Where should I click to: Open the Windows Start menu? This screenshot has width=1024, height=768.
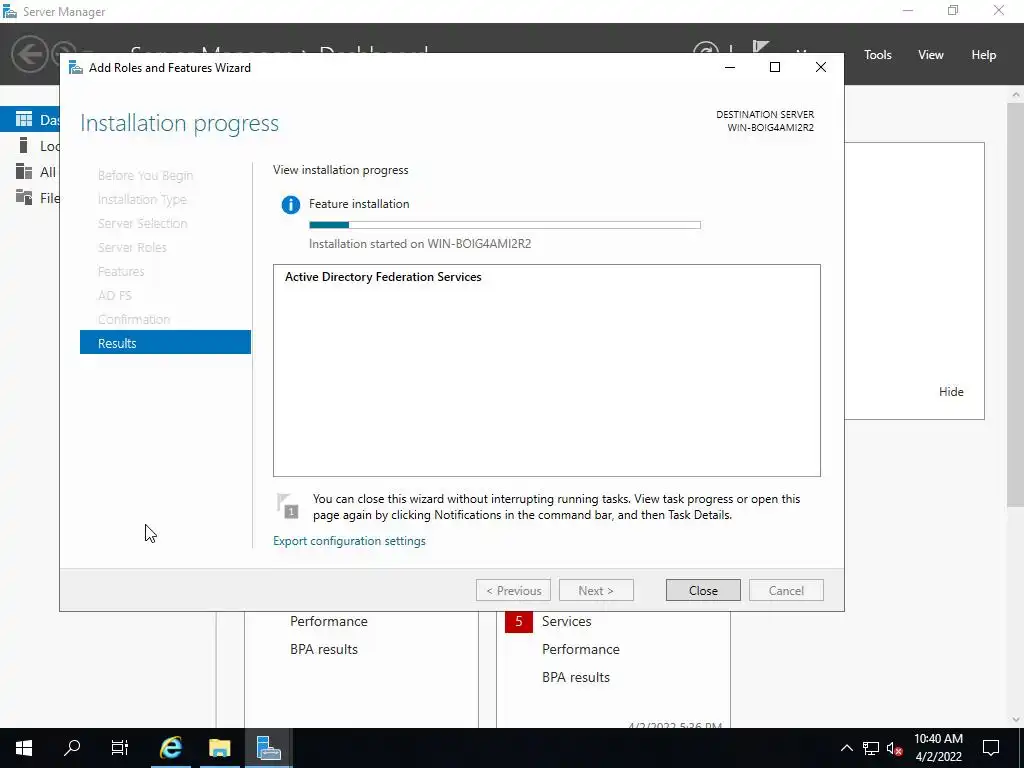[24, 748]
